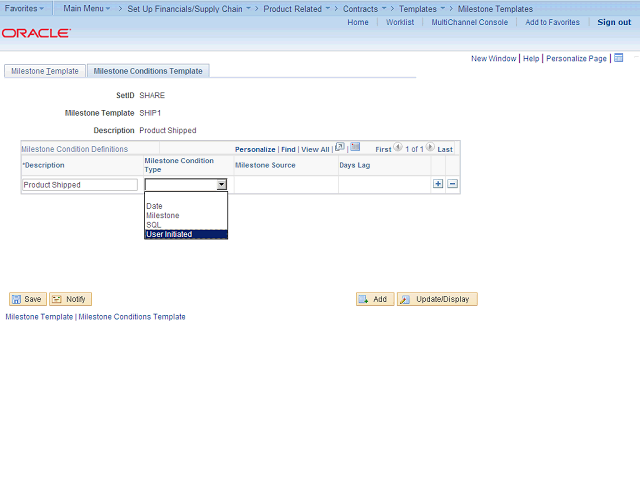Click bottom Milestone Template footer link
Viewport: 640px width, 480px height.
coord(39,317)
